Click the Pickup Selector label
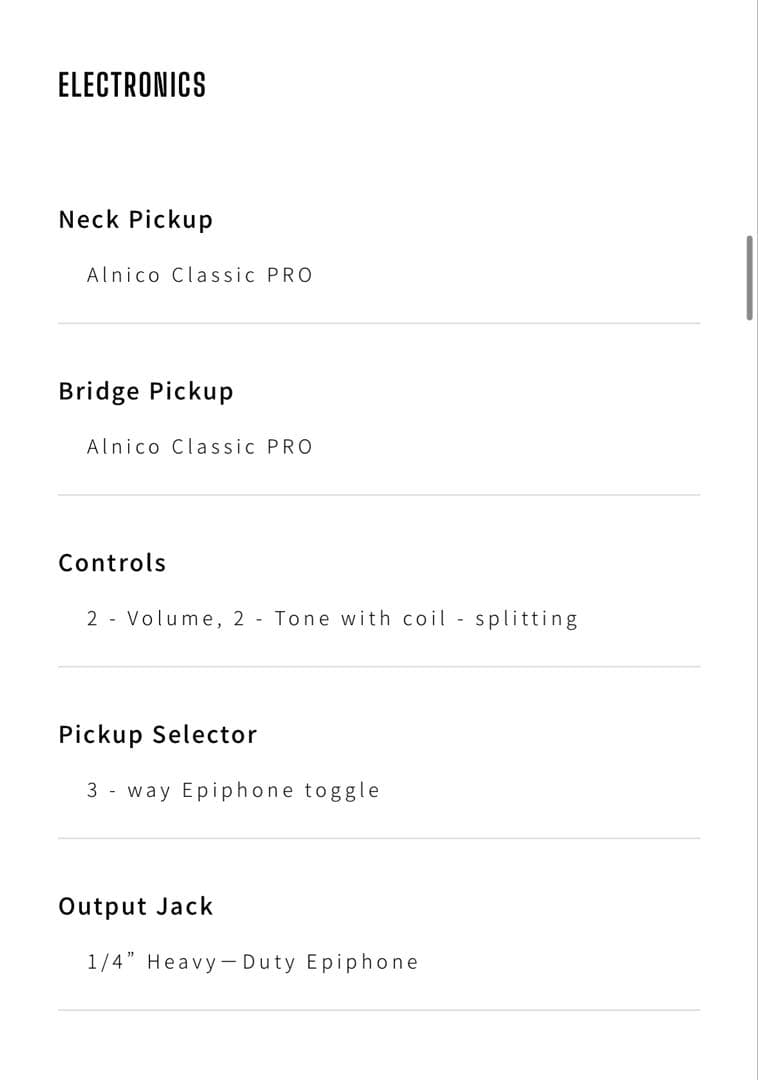The height and width of the screenshot is (1080, 758). [157, 735]
